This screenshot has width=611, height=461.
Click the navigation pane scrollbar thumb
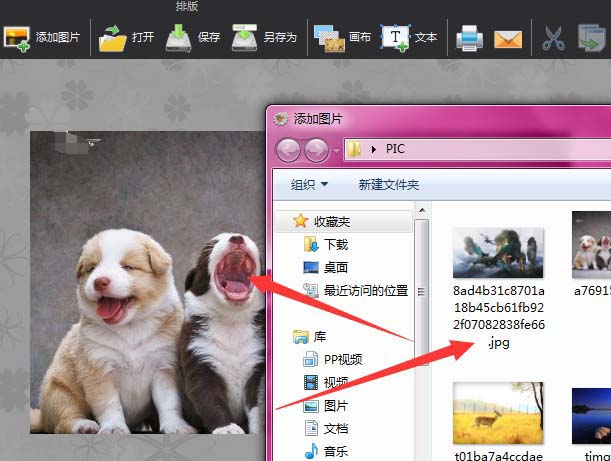coord(422,292)
